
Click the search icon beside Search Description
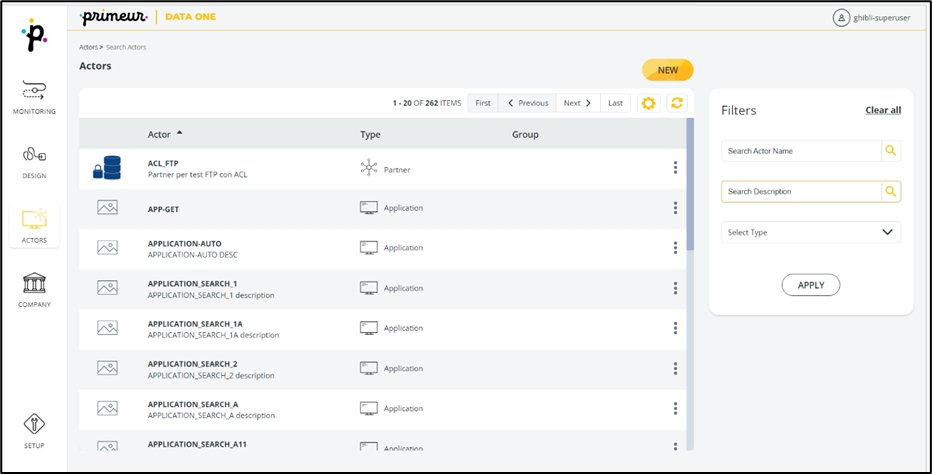coord(890,191)
